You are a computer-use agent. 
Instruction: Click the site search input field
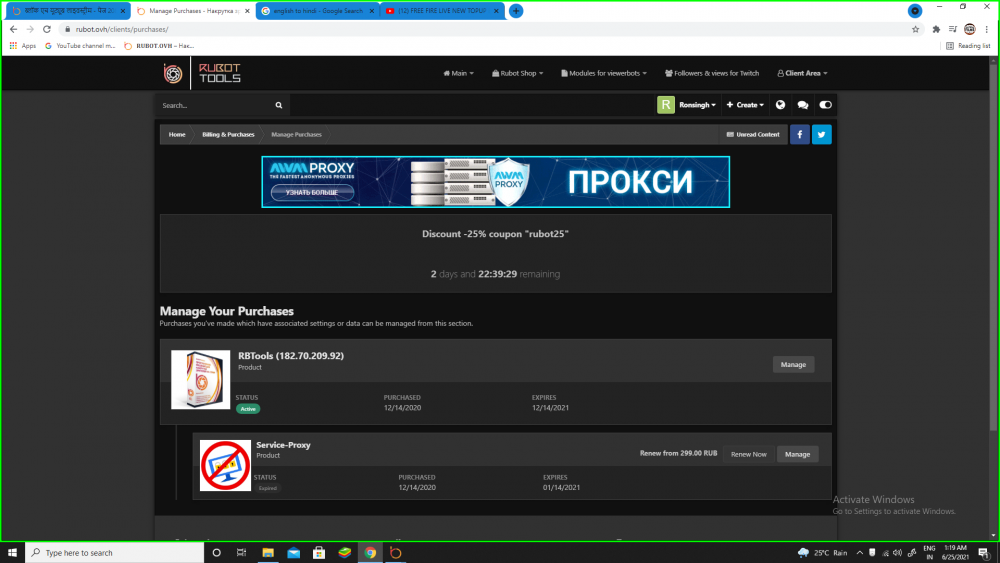215,105
